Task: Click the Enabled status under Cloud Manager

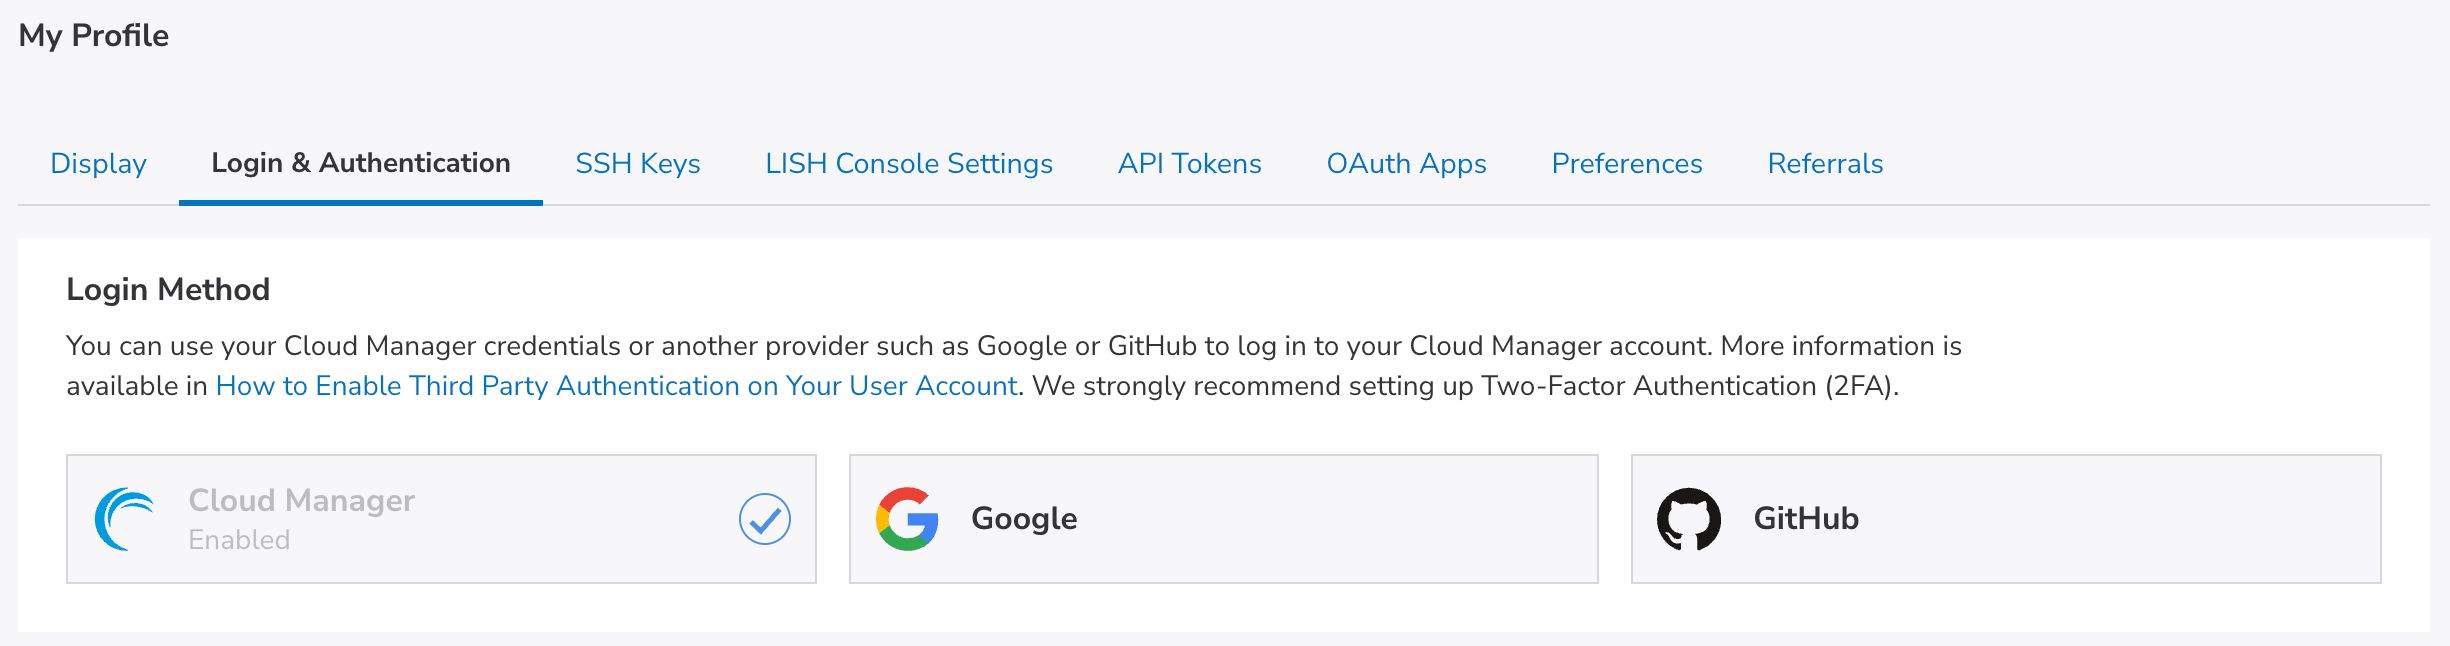Action: pyautogui.click(x=239, y=540)
